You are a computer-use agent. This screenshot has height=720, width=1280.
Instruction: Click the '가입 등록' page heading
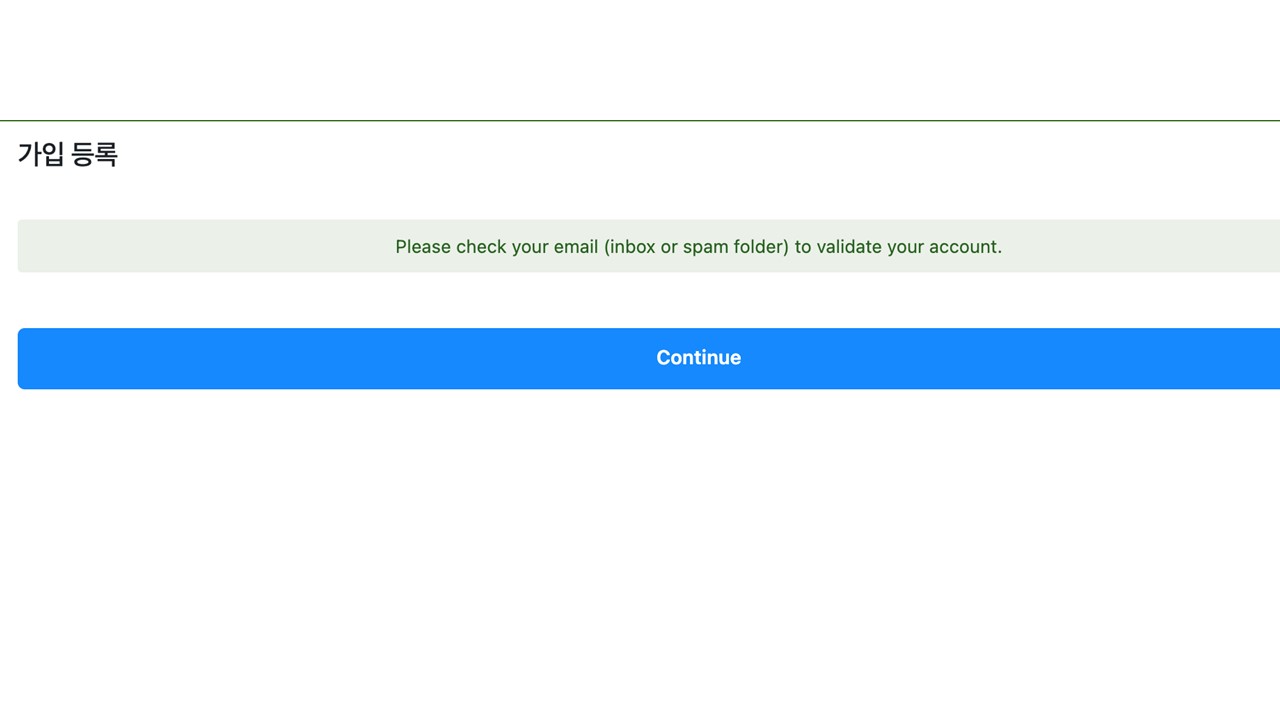coord(68,155)
